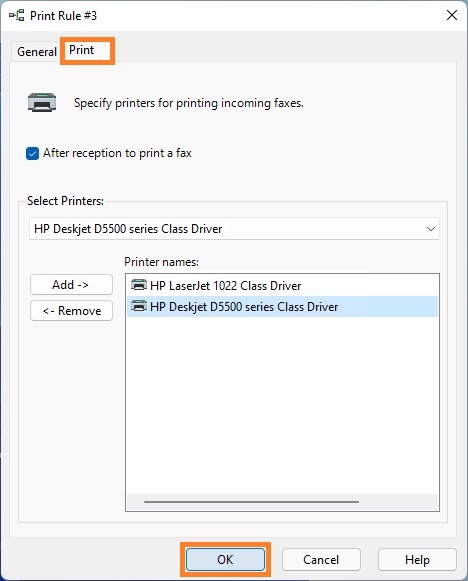Image resolution: width=468 pixels, height=581 pixels.
Task: Uncheck After reception to print a fax
Action: 32,153
